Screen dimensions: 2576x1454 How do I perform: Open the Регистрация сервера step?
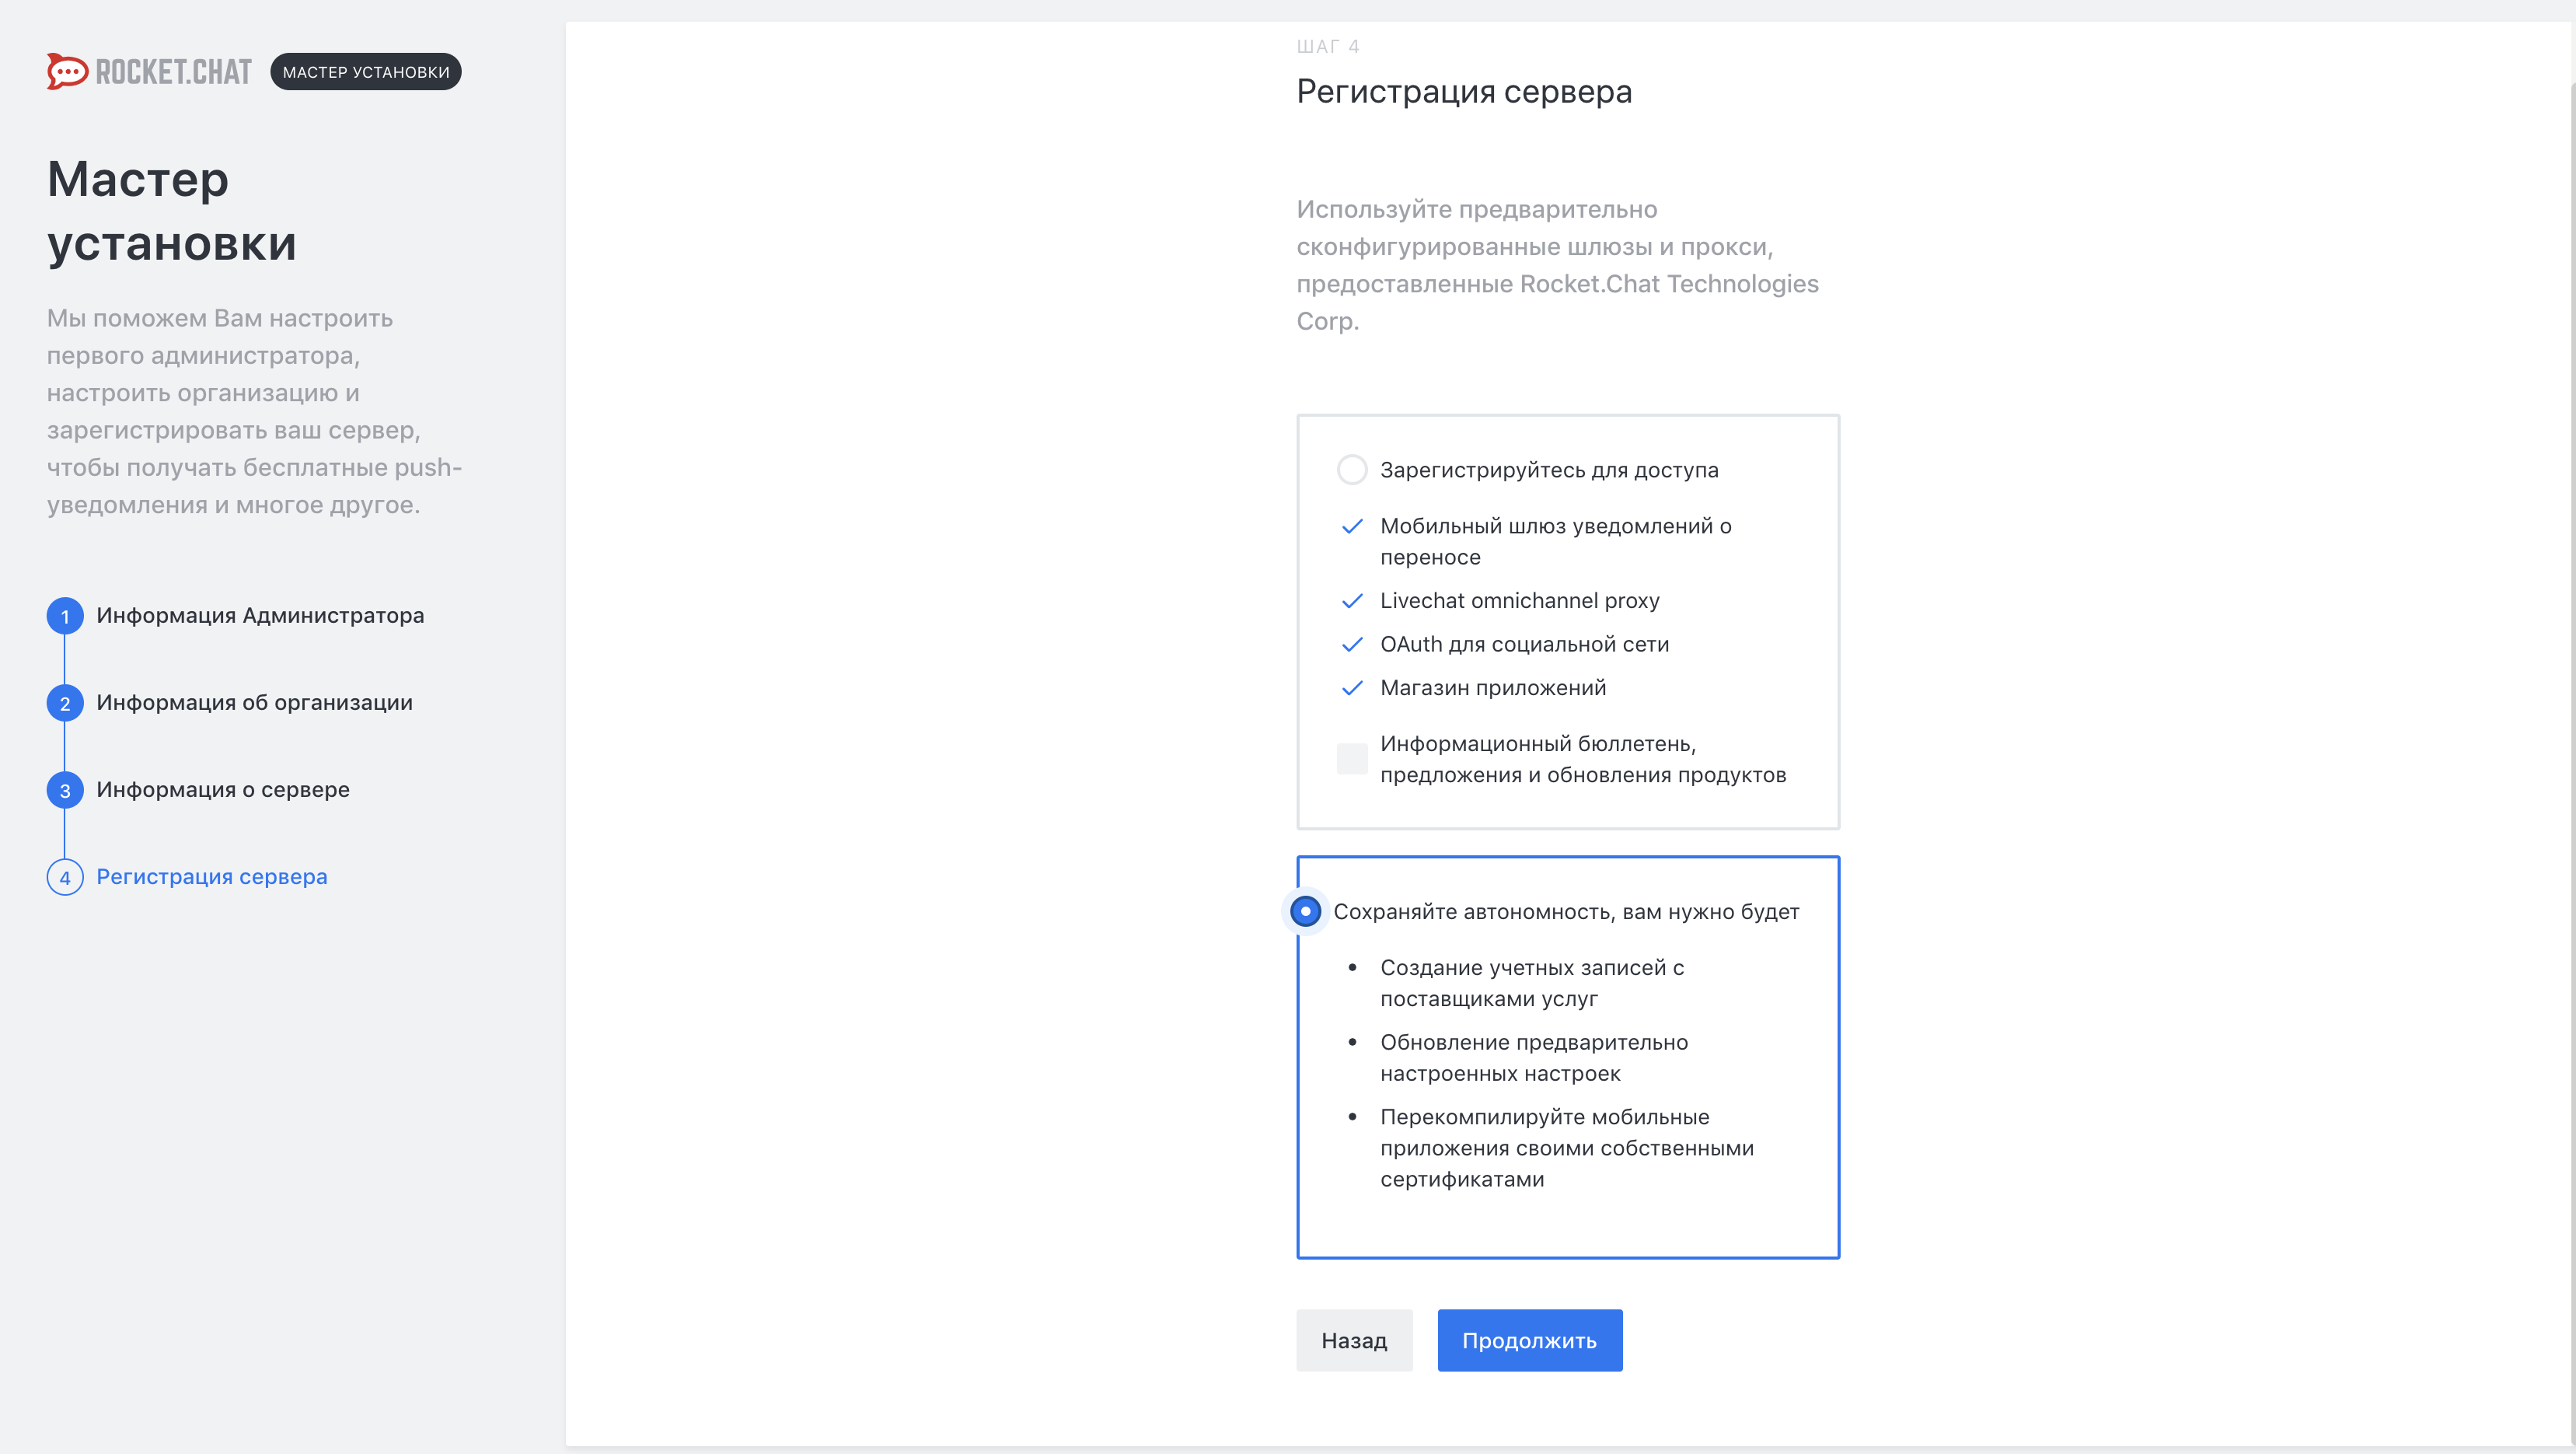(212, 877)
